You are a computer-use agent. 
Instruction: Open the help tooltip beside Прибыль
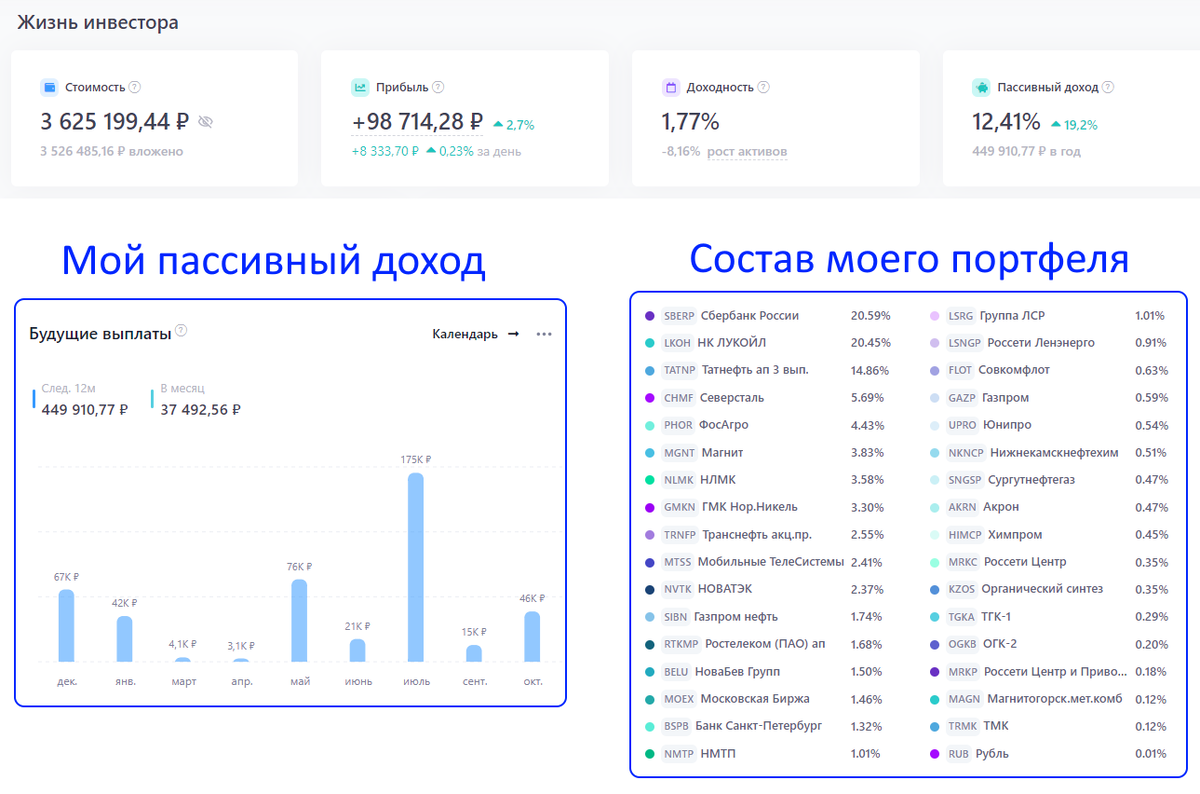[438, 87]
